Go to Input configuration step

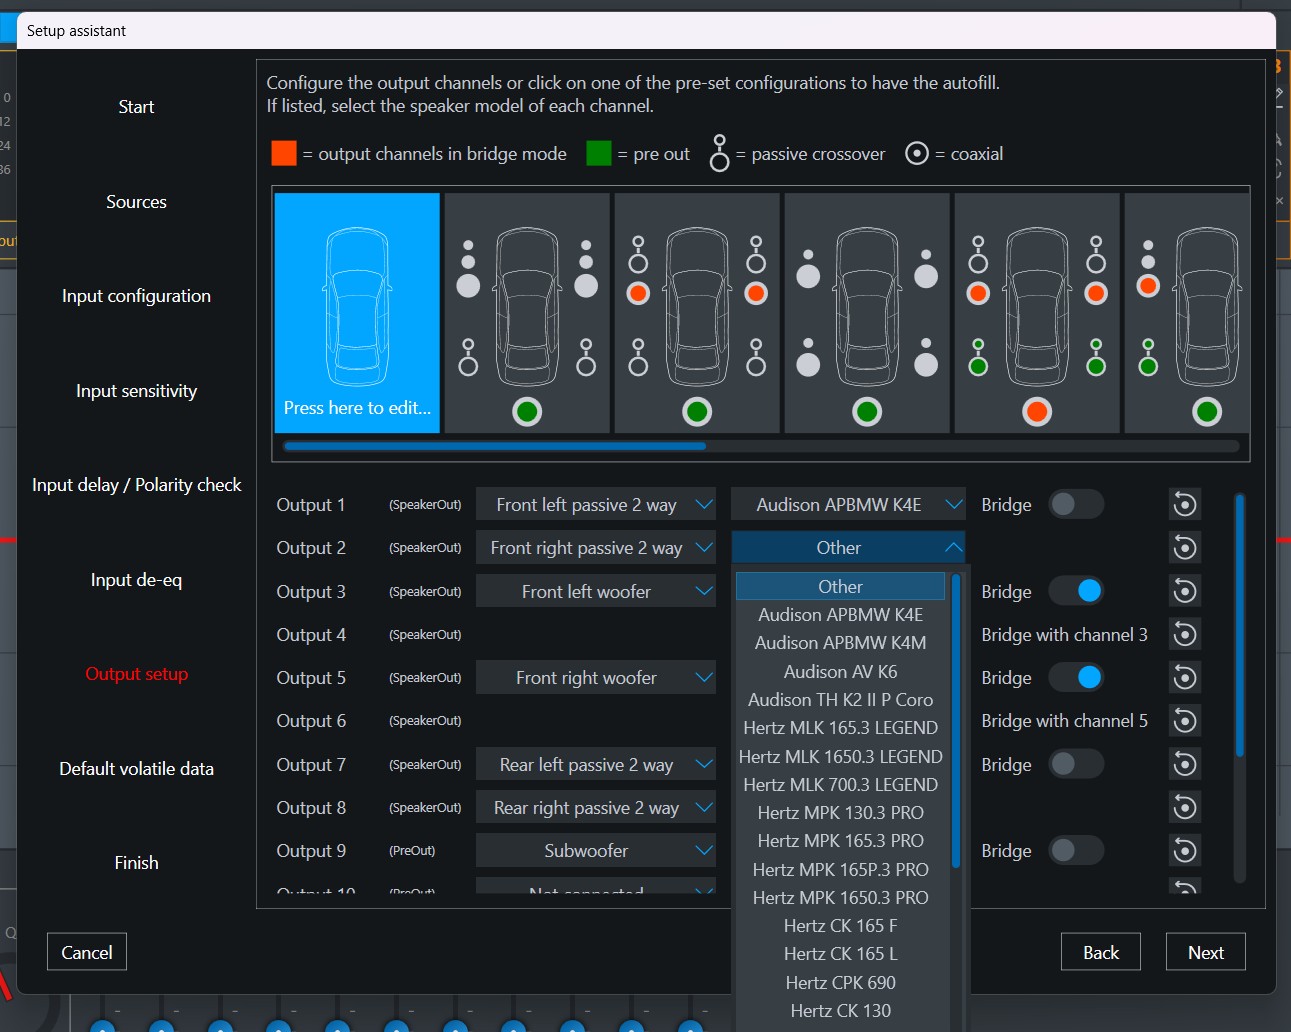tap(136, 295)
